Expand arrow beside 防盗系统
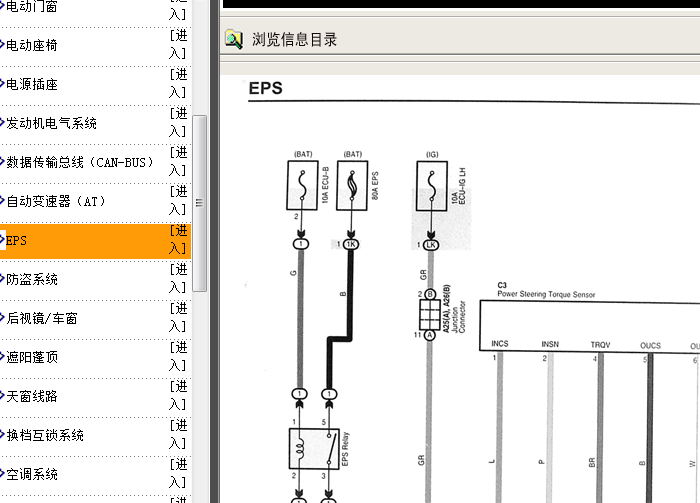Image resolution: width=700 pixels, height=503 pixels. pos(2,279)
